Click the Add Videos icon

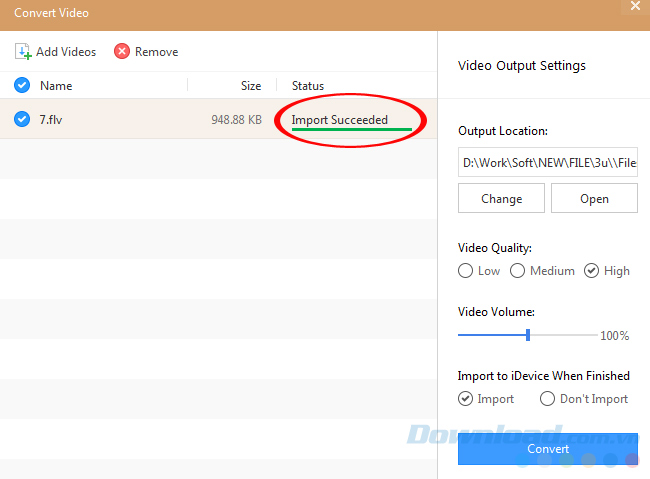(x=23, y=52)
